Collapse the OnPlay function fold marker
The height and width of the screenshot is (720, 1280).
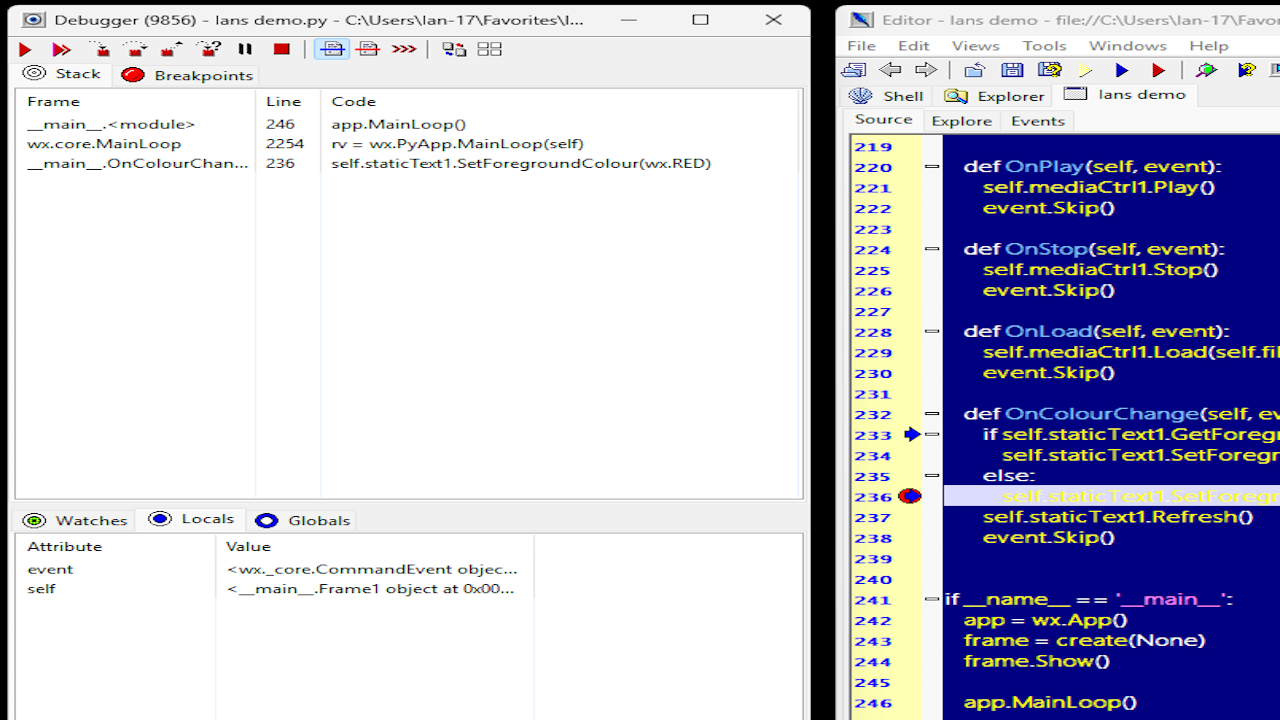[x=932, y=167]
